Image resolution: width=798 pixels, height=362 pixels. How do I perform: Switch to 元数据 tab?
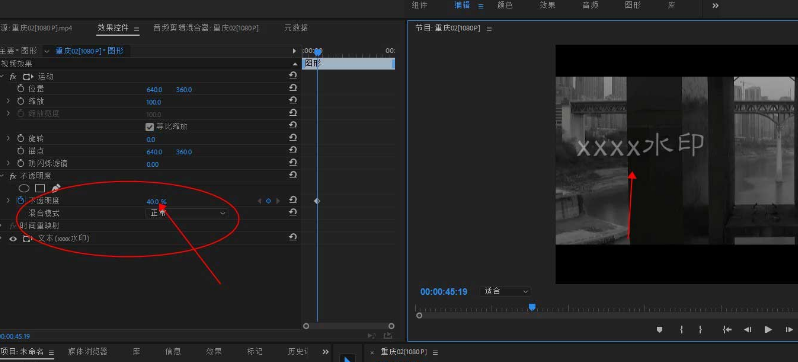(296, 28)
